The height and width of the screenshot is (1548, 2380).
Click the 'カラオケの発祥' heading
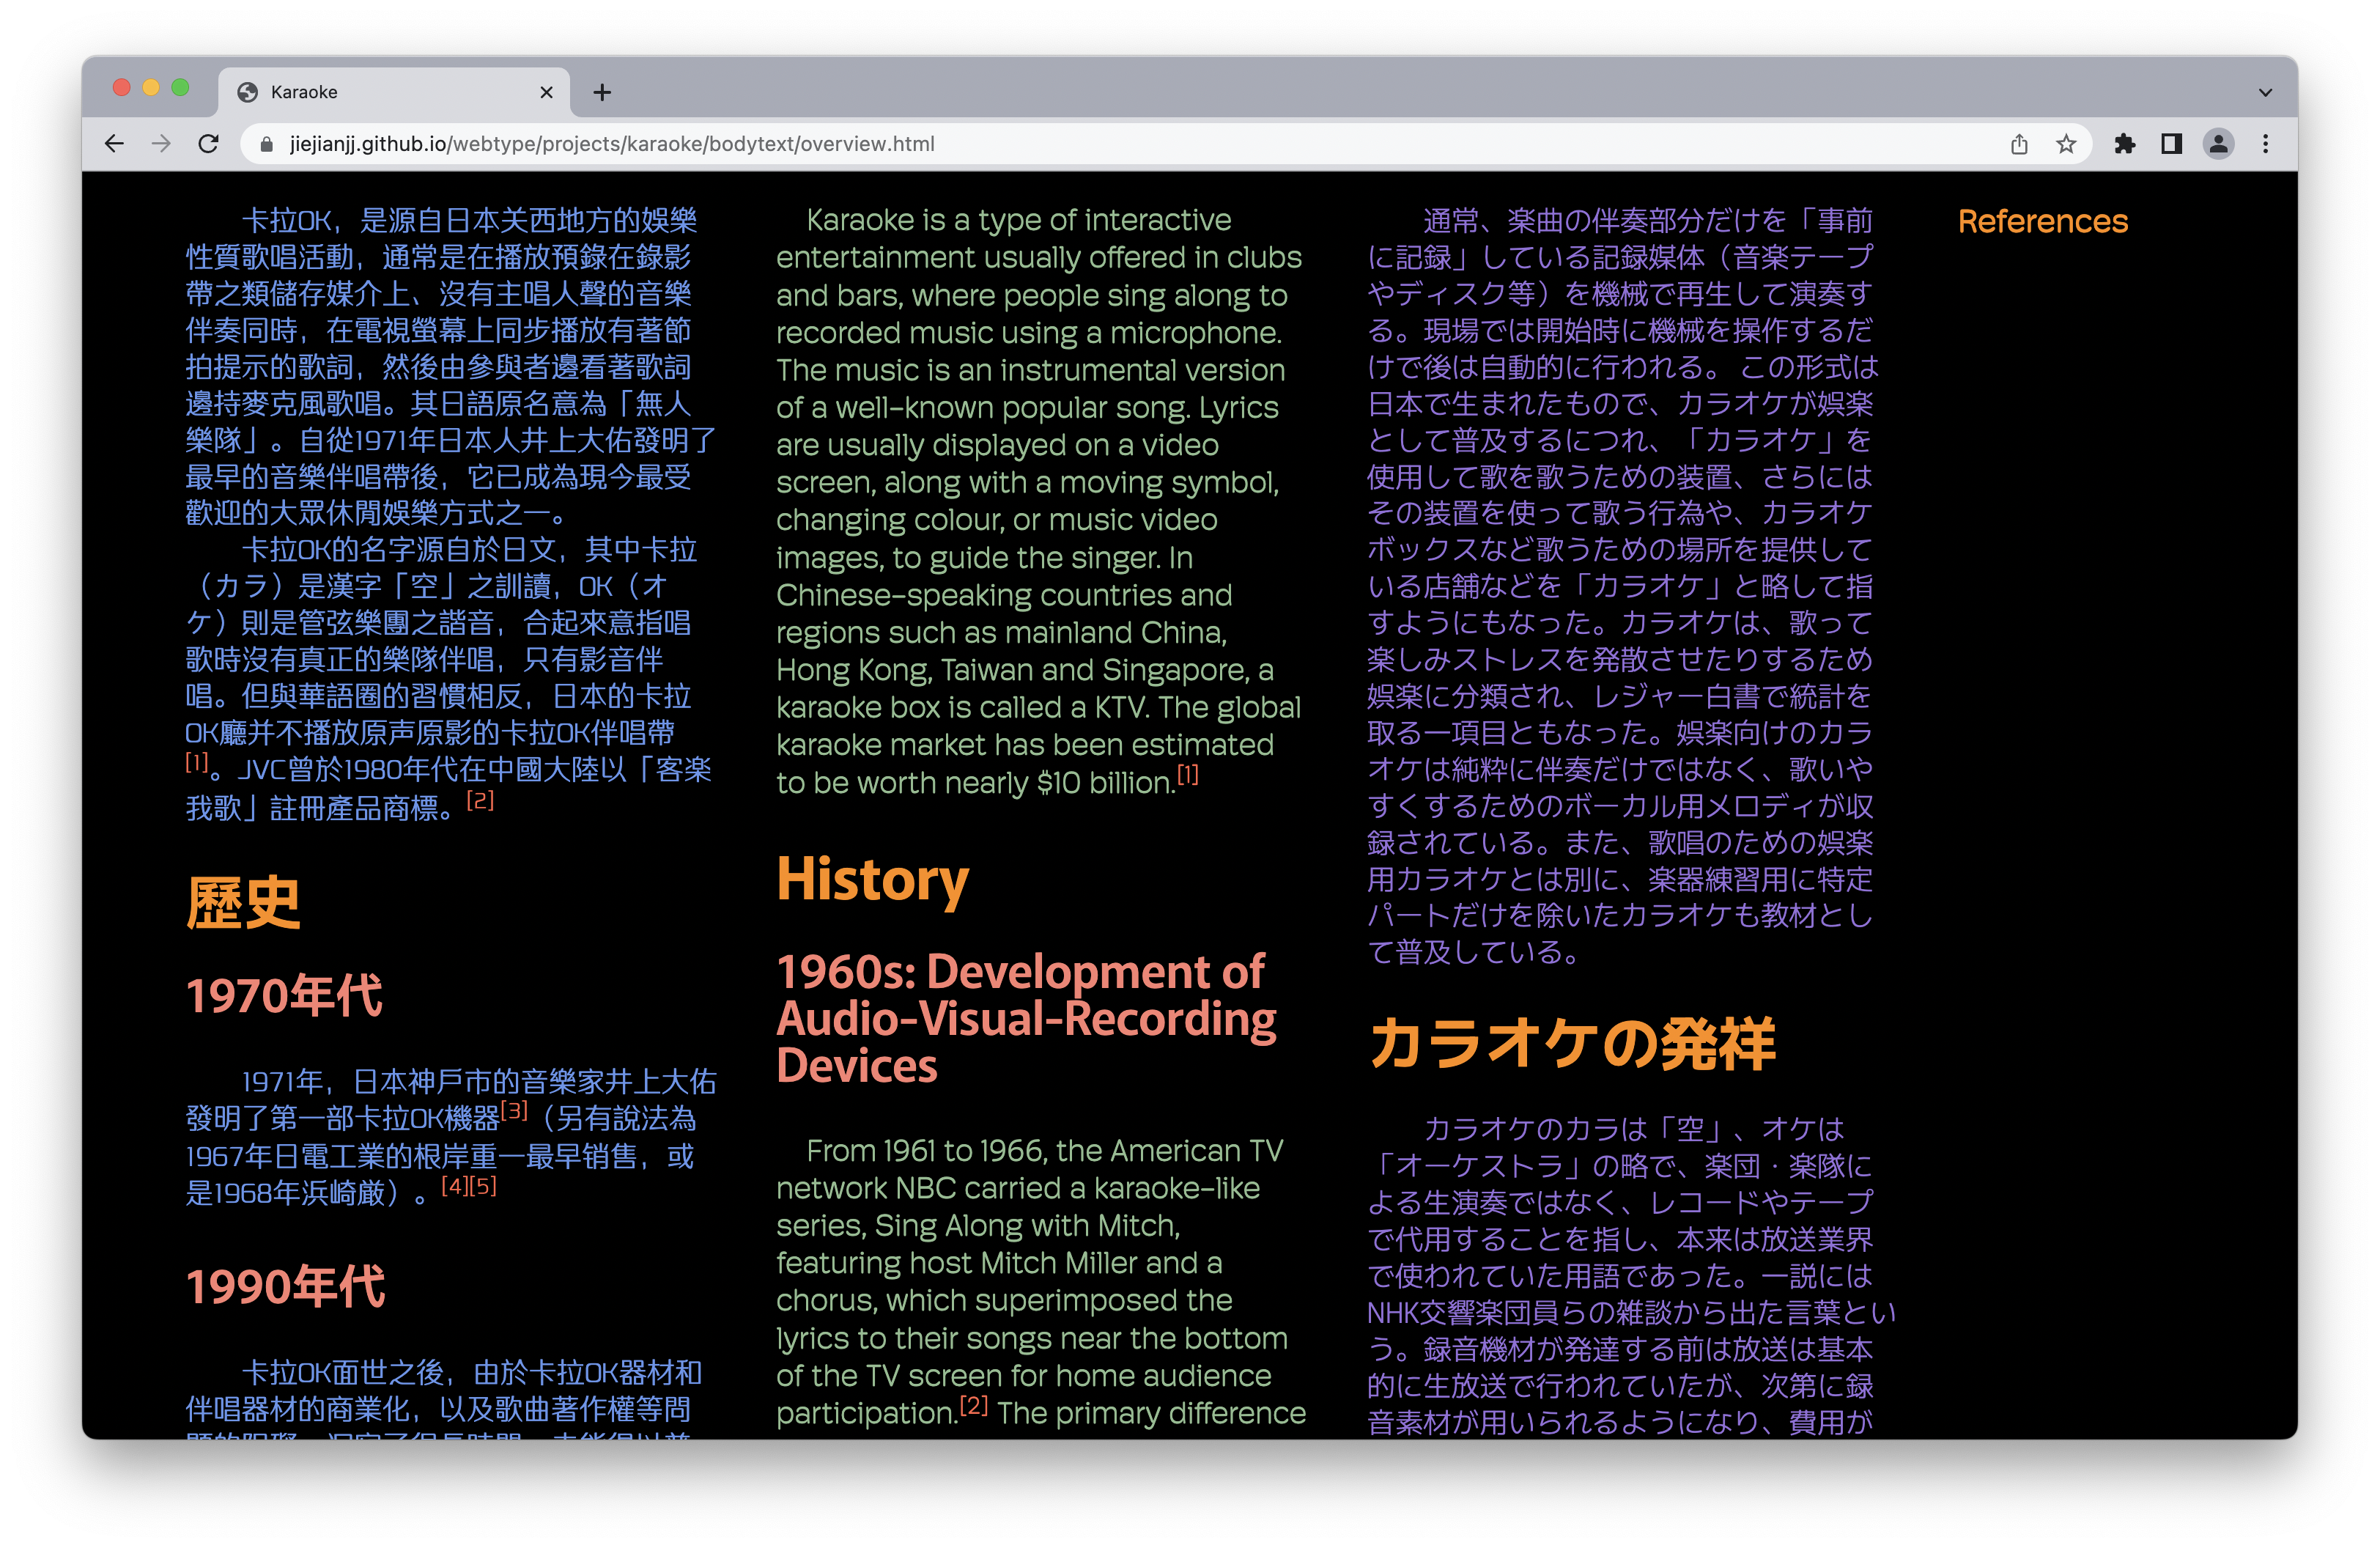click(1572, 1043)
